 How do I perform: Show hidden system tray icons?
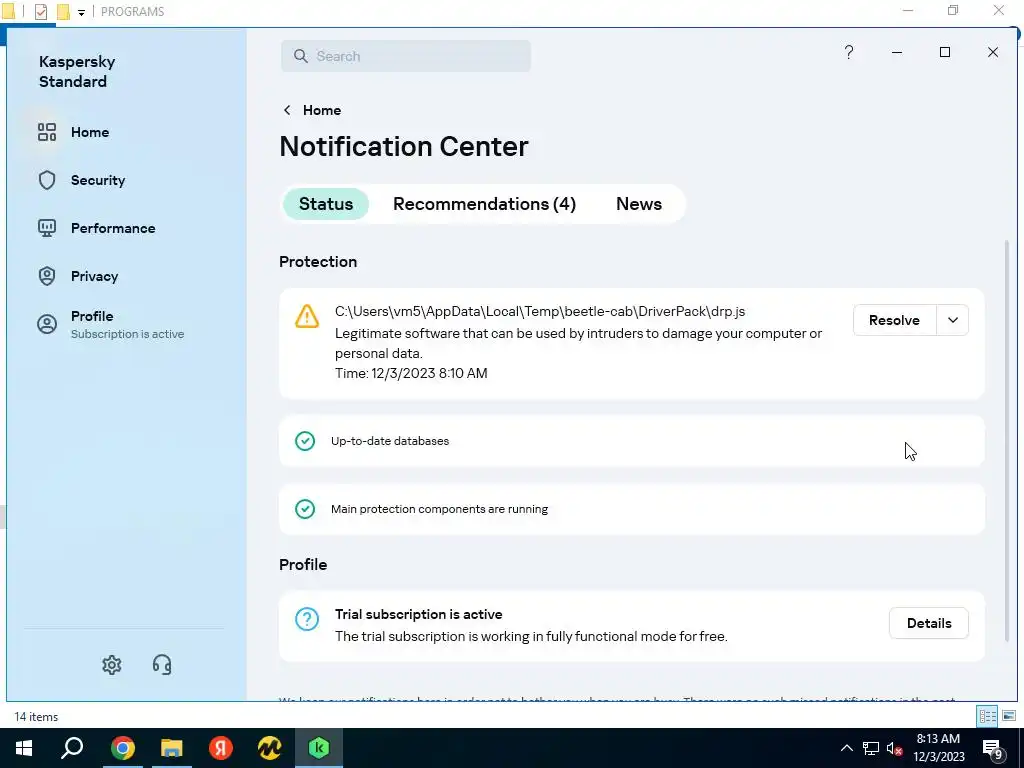click(846, 748)
